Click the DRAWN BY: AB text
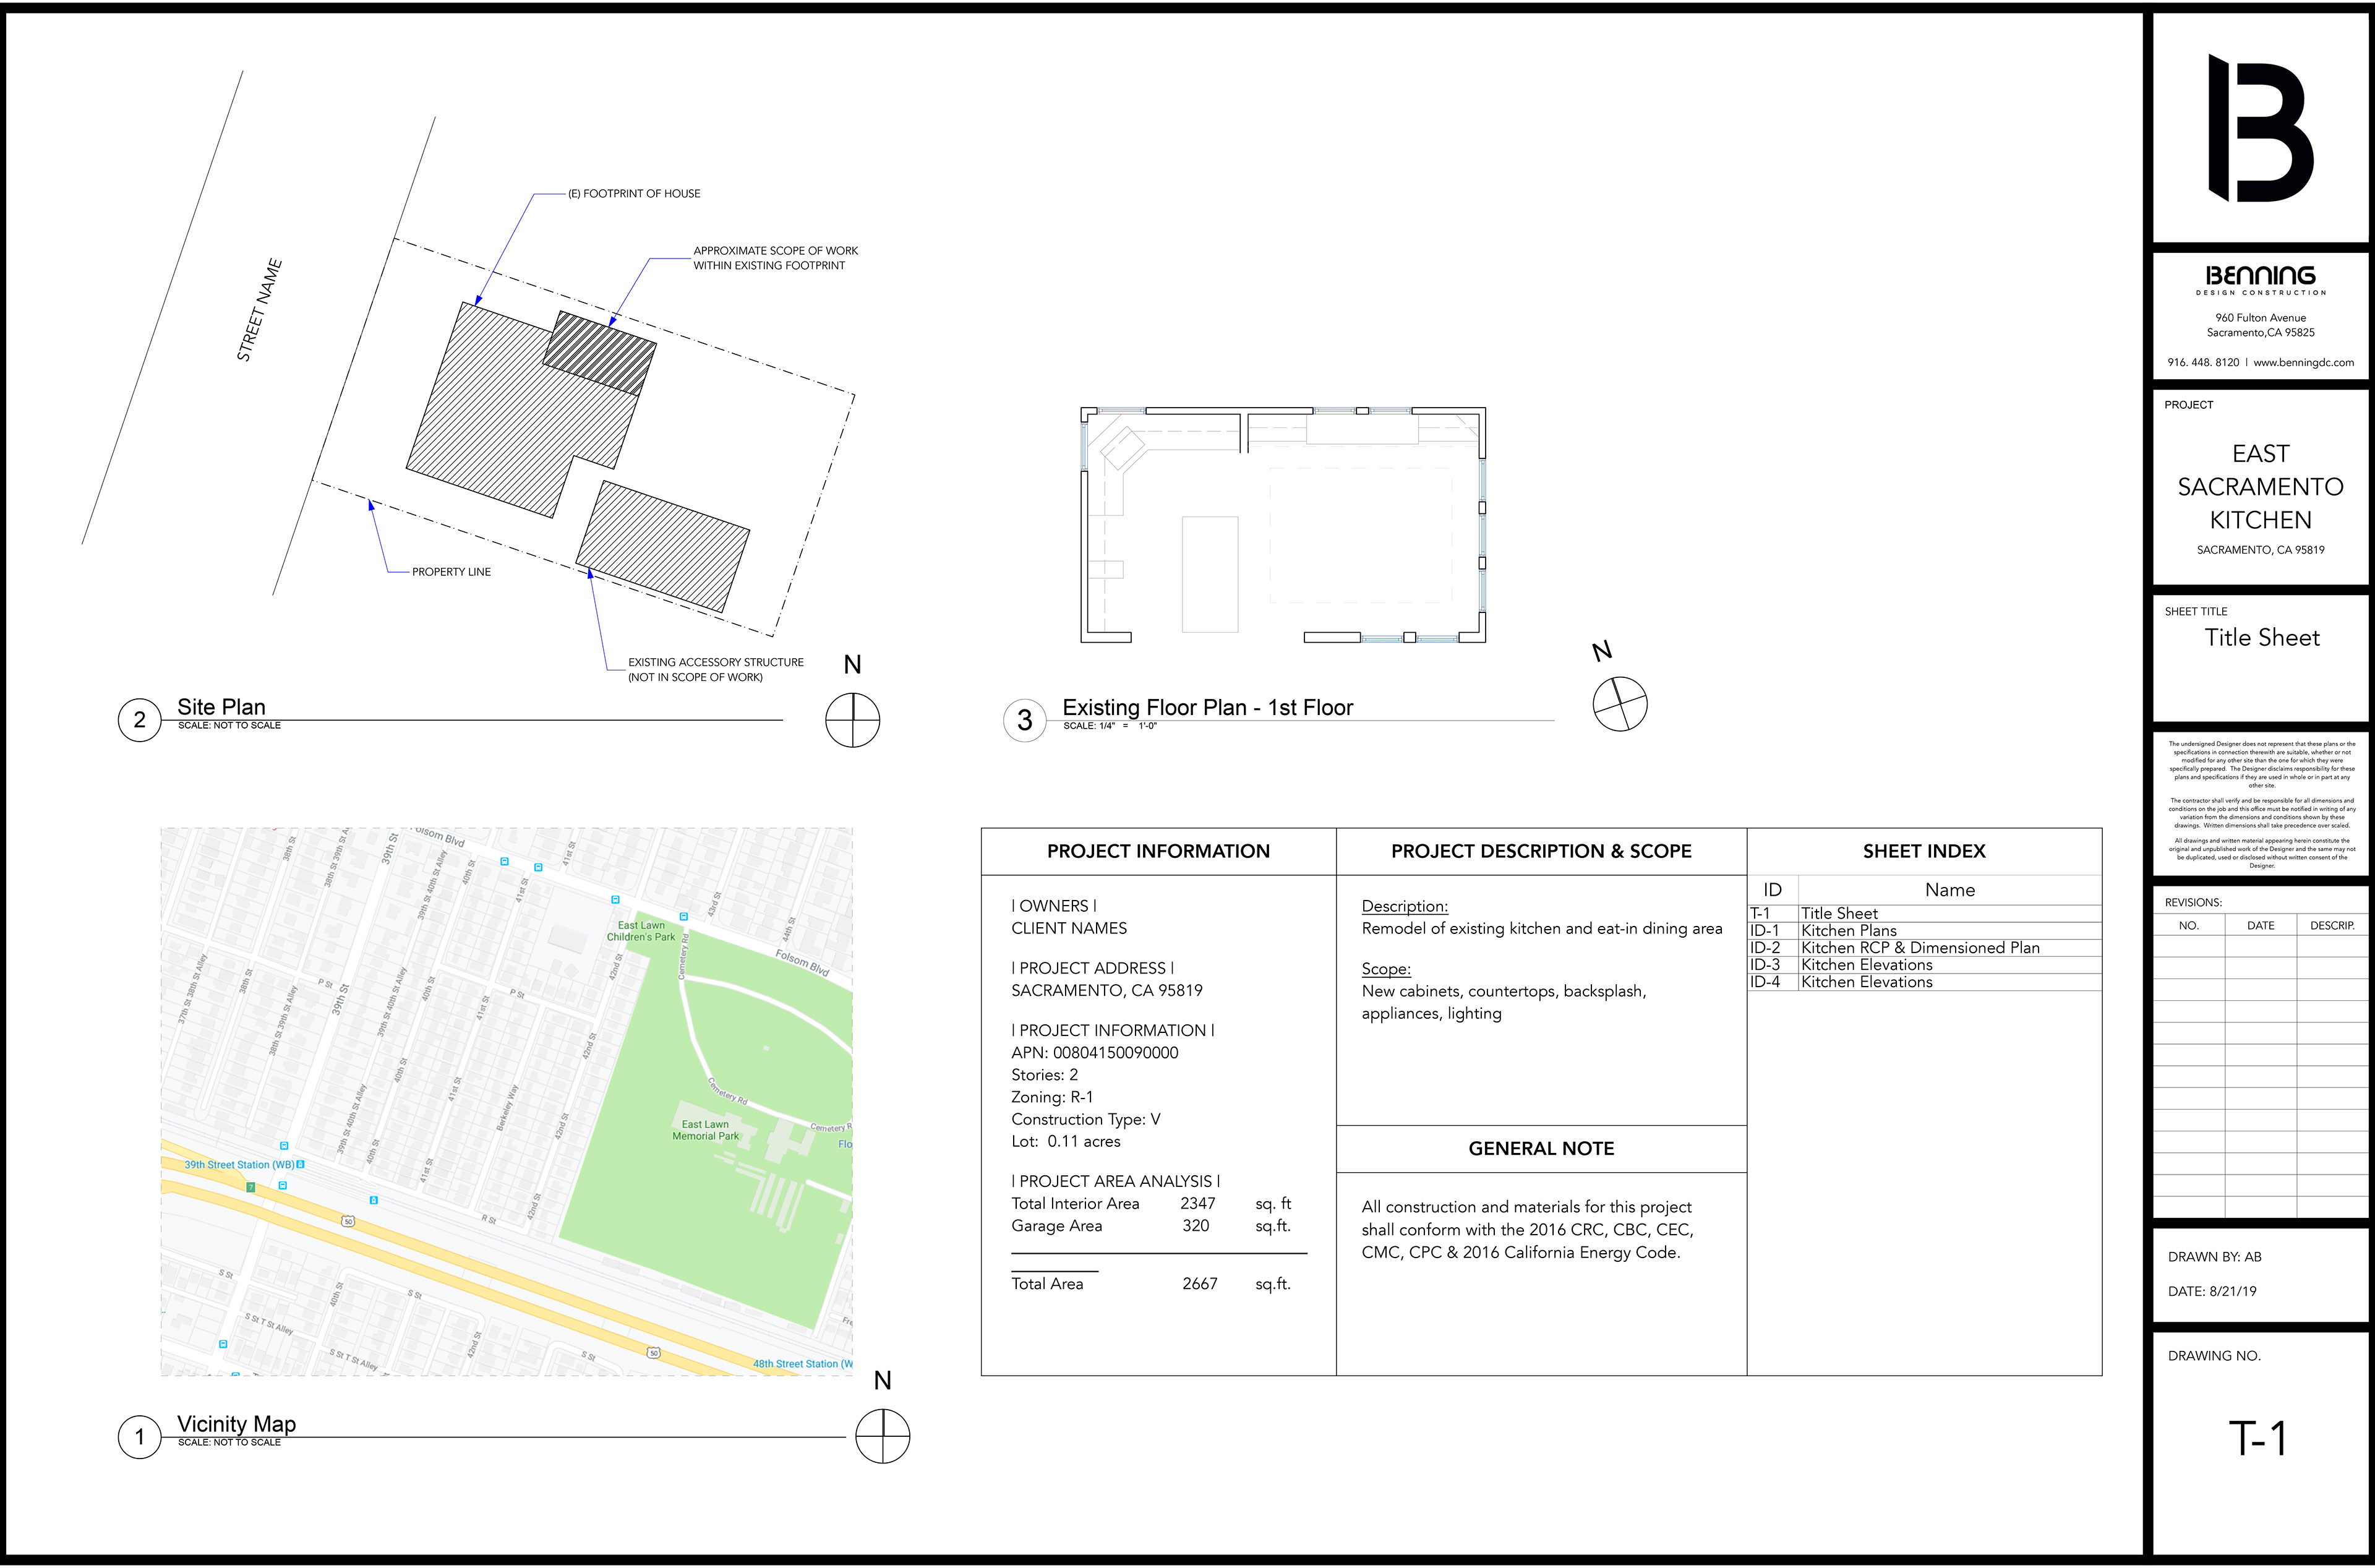 tap(2214, 1257)
